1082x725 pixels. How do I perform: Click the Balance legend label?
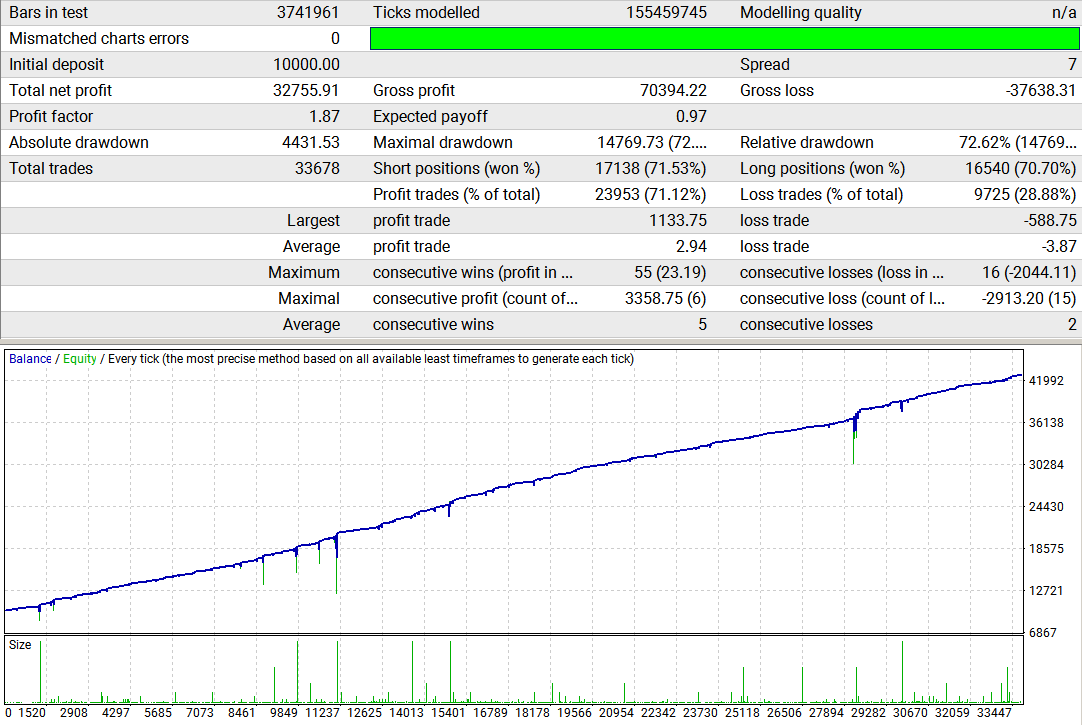30,359
